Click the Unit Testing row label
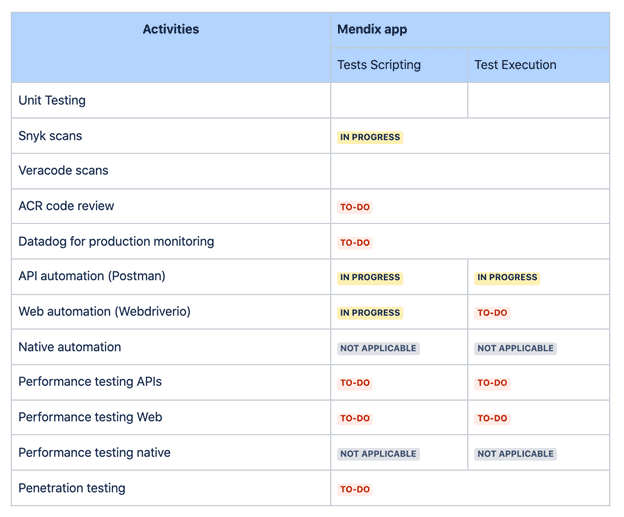This screenshot has width=624, height=517. [x=52, y=101]
